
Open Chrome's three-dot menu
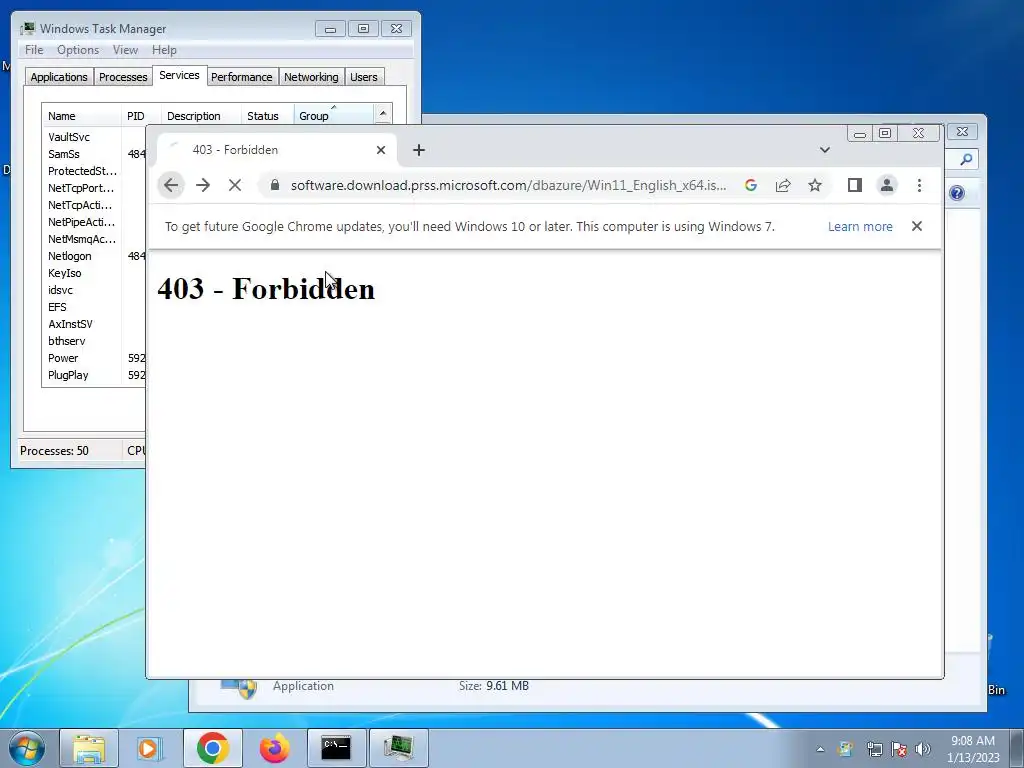coord(920,185)
